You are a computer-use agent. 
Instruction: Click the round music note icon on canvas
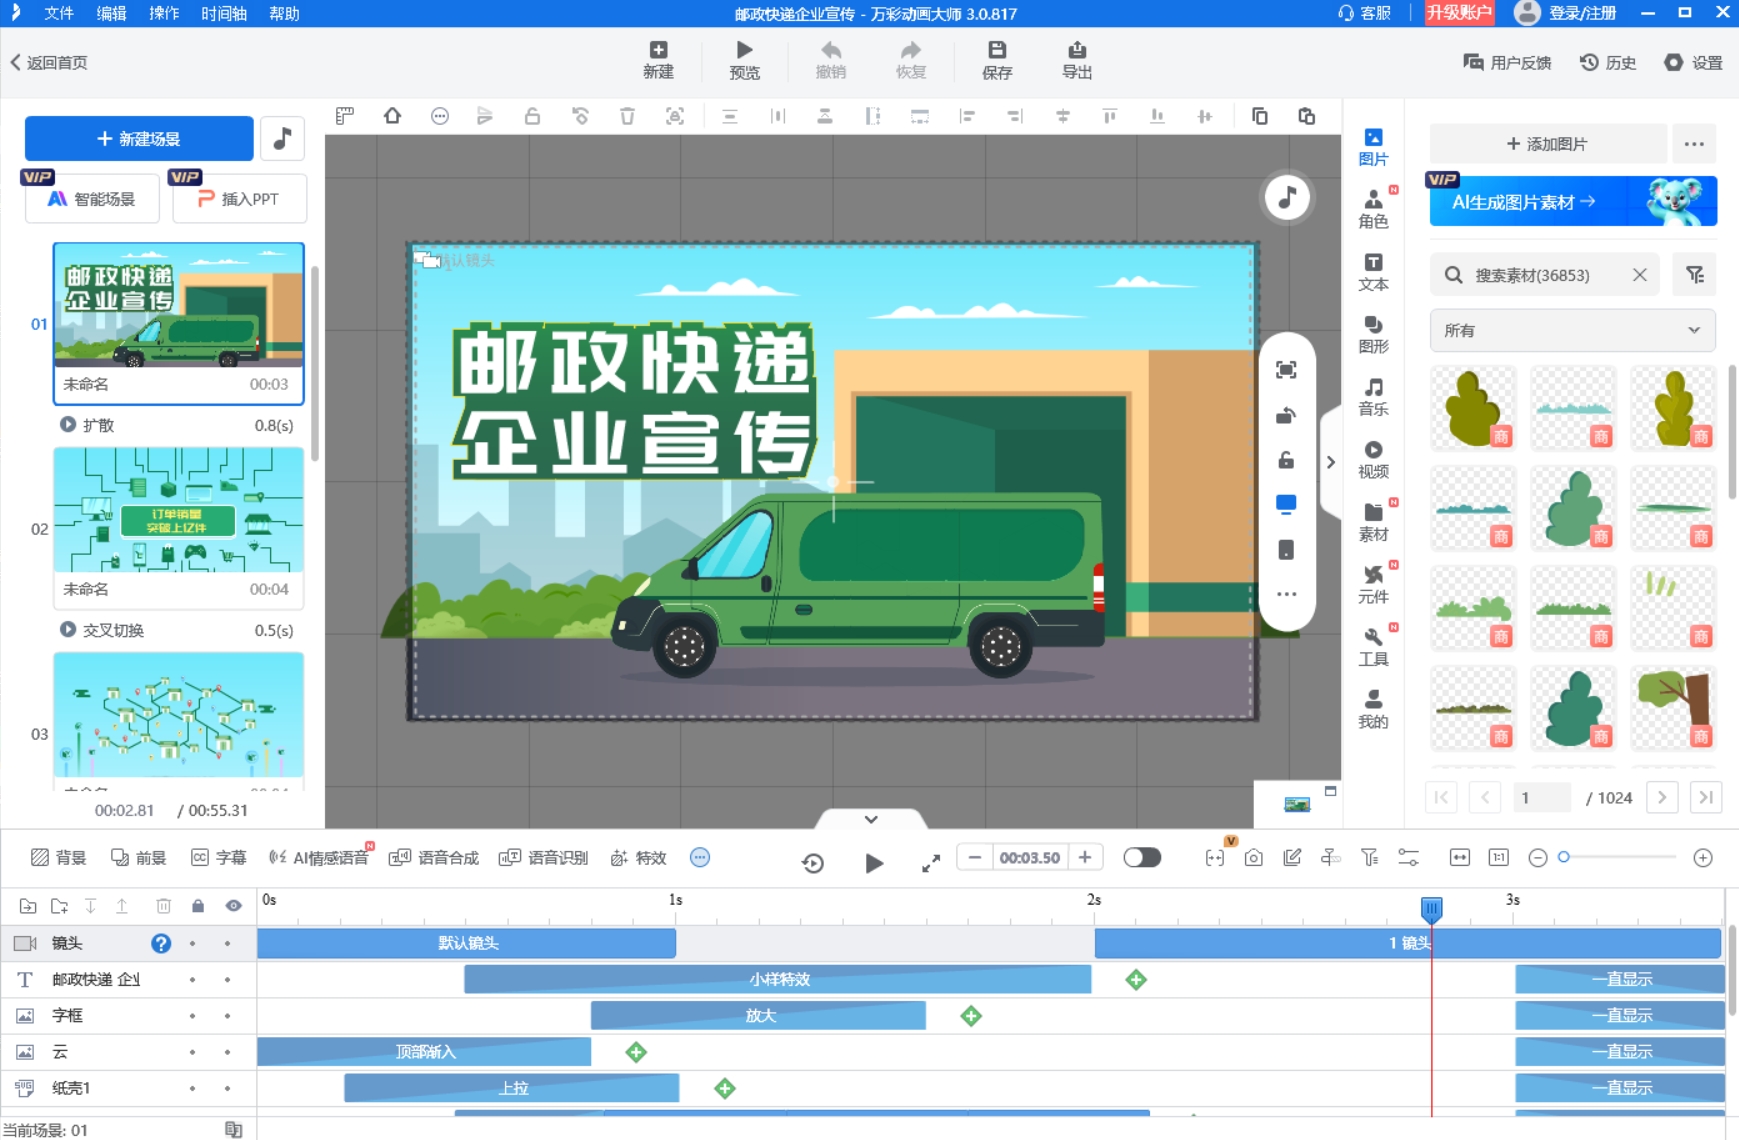1287,197
